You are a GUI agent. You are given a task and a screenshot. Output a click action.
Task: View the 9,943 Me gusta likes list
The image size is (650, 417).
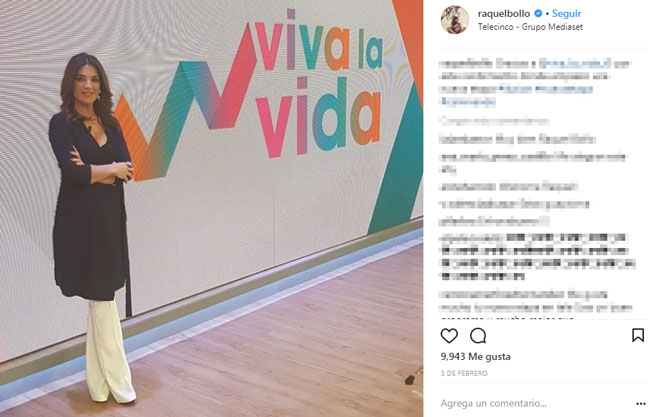(x=475, y=356)
